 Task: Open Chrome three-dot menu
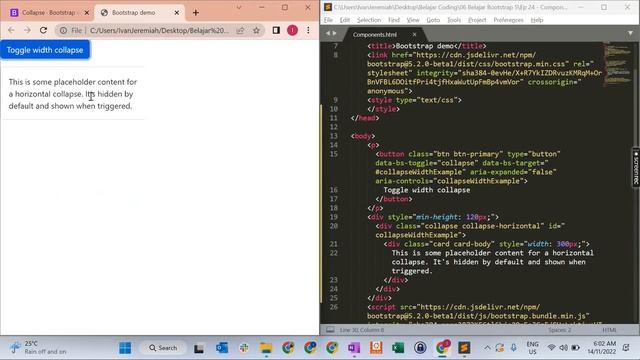tap(308, 30)
